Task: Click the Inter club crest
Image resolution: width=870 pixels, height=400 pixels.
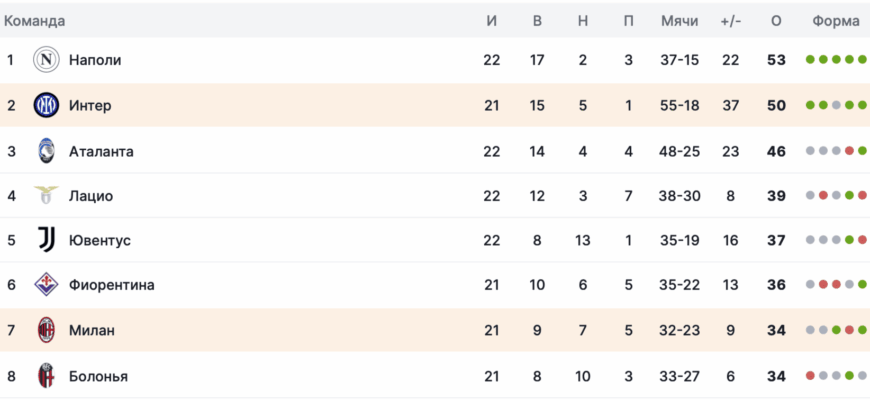Action: 46,105
